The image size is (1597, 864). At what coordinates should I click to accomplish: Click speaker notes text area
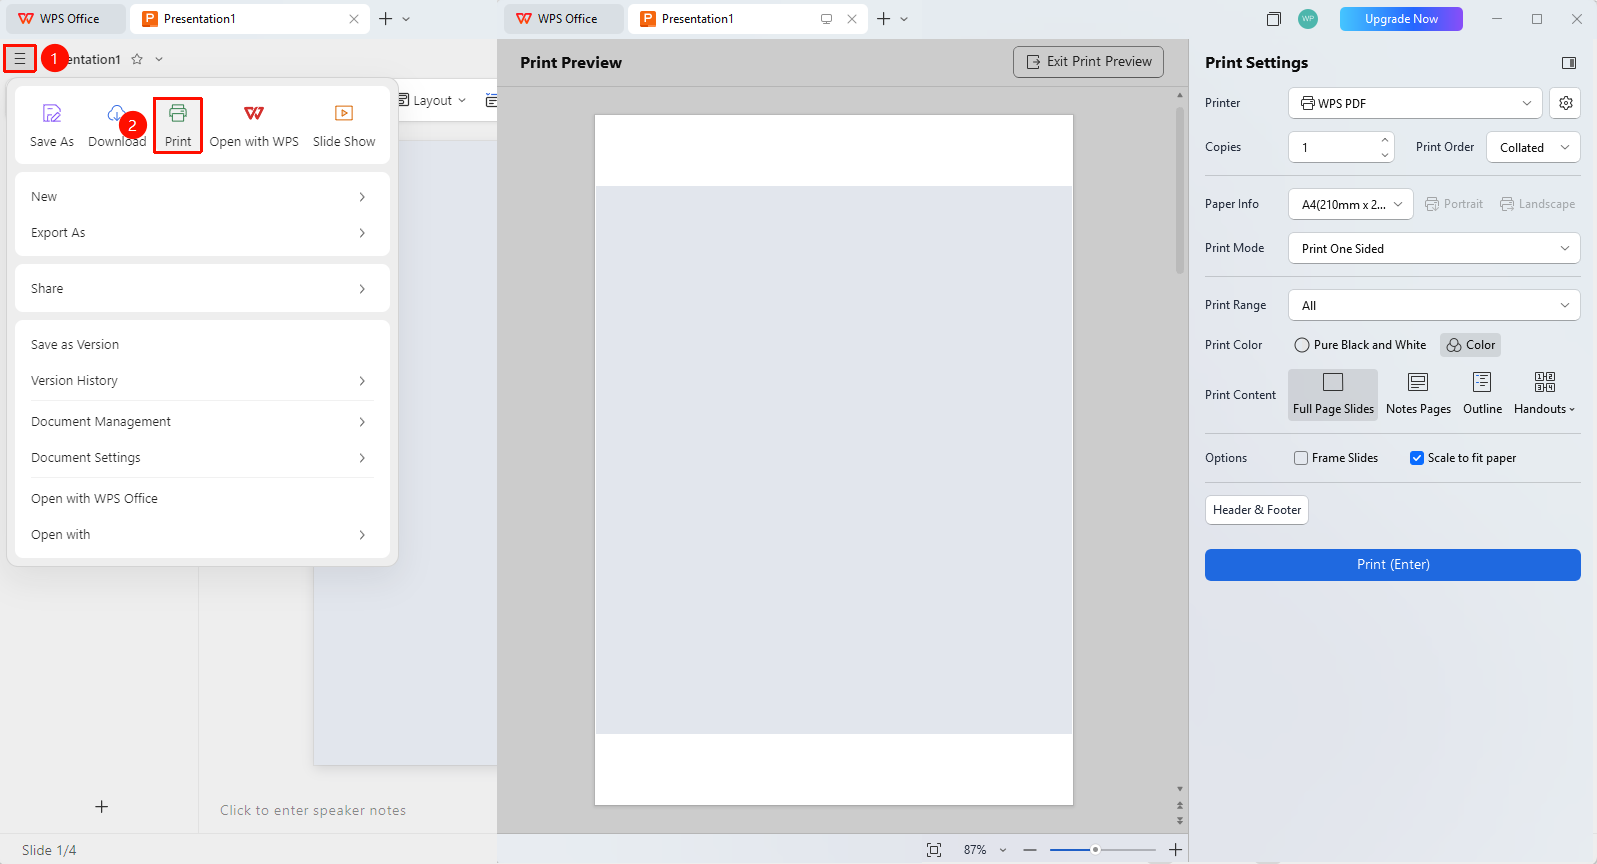(x=313, y=811)
